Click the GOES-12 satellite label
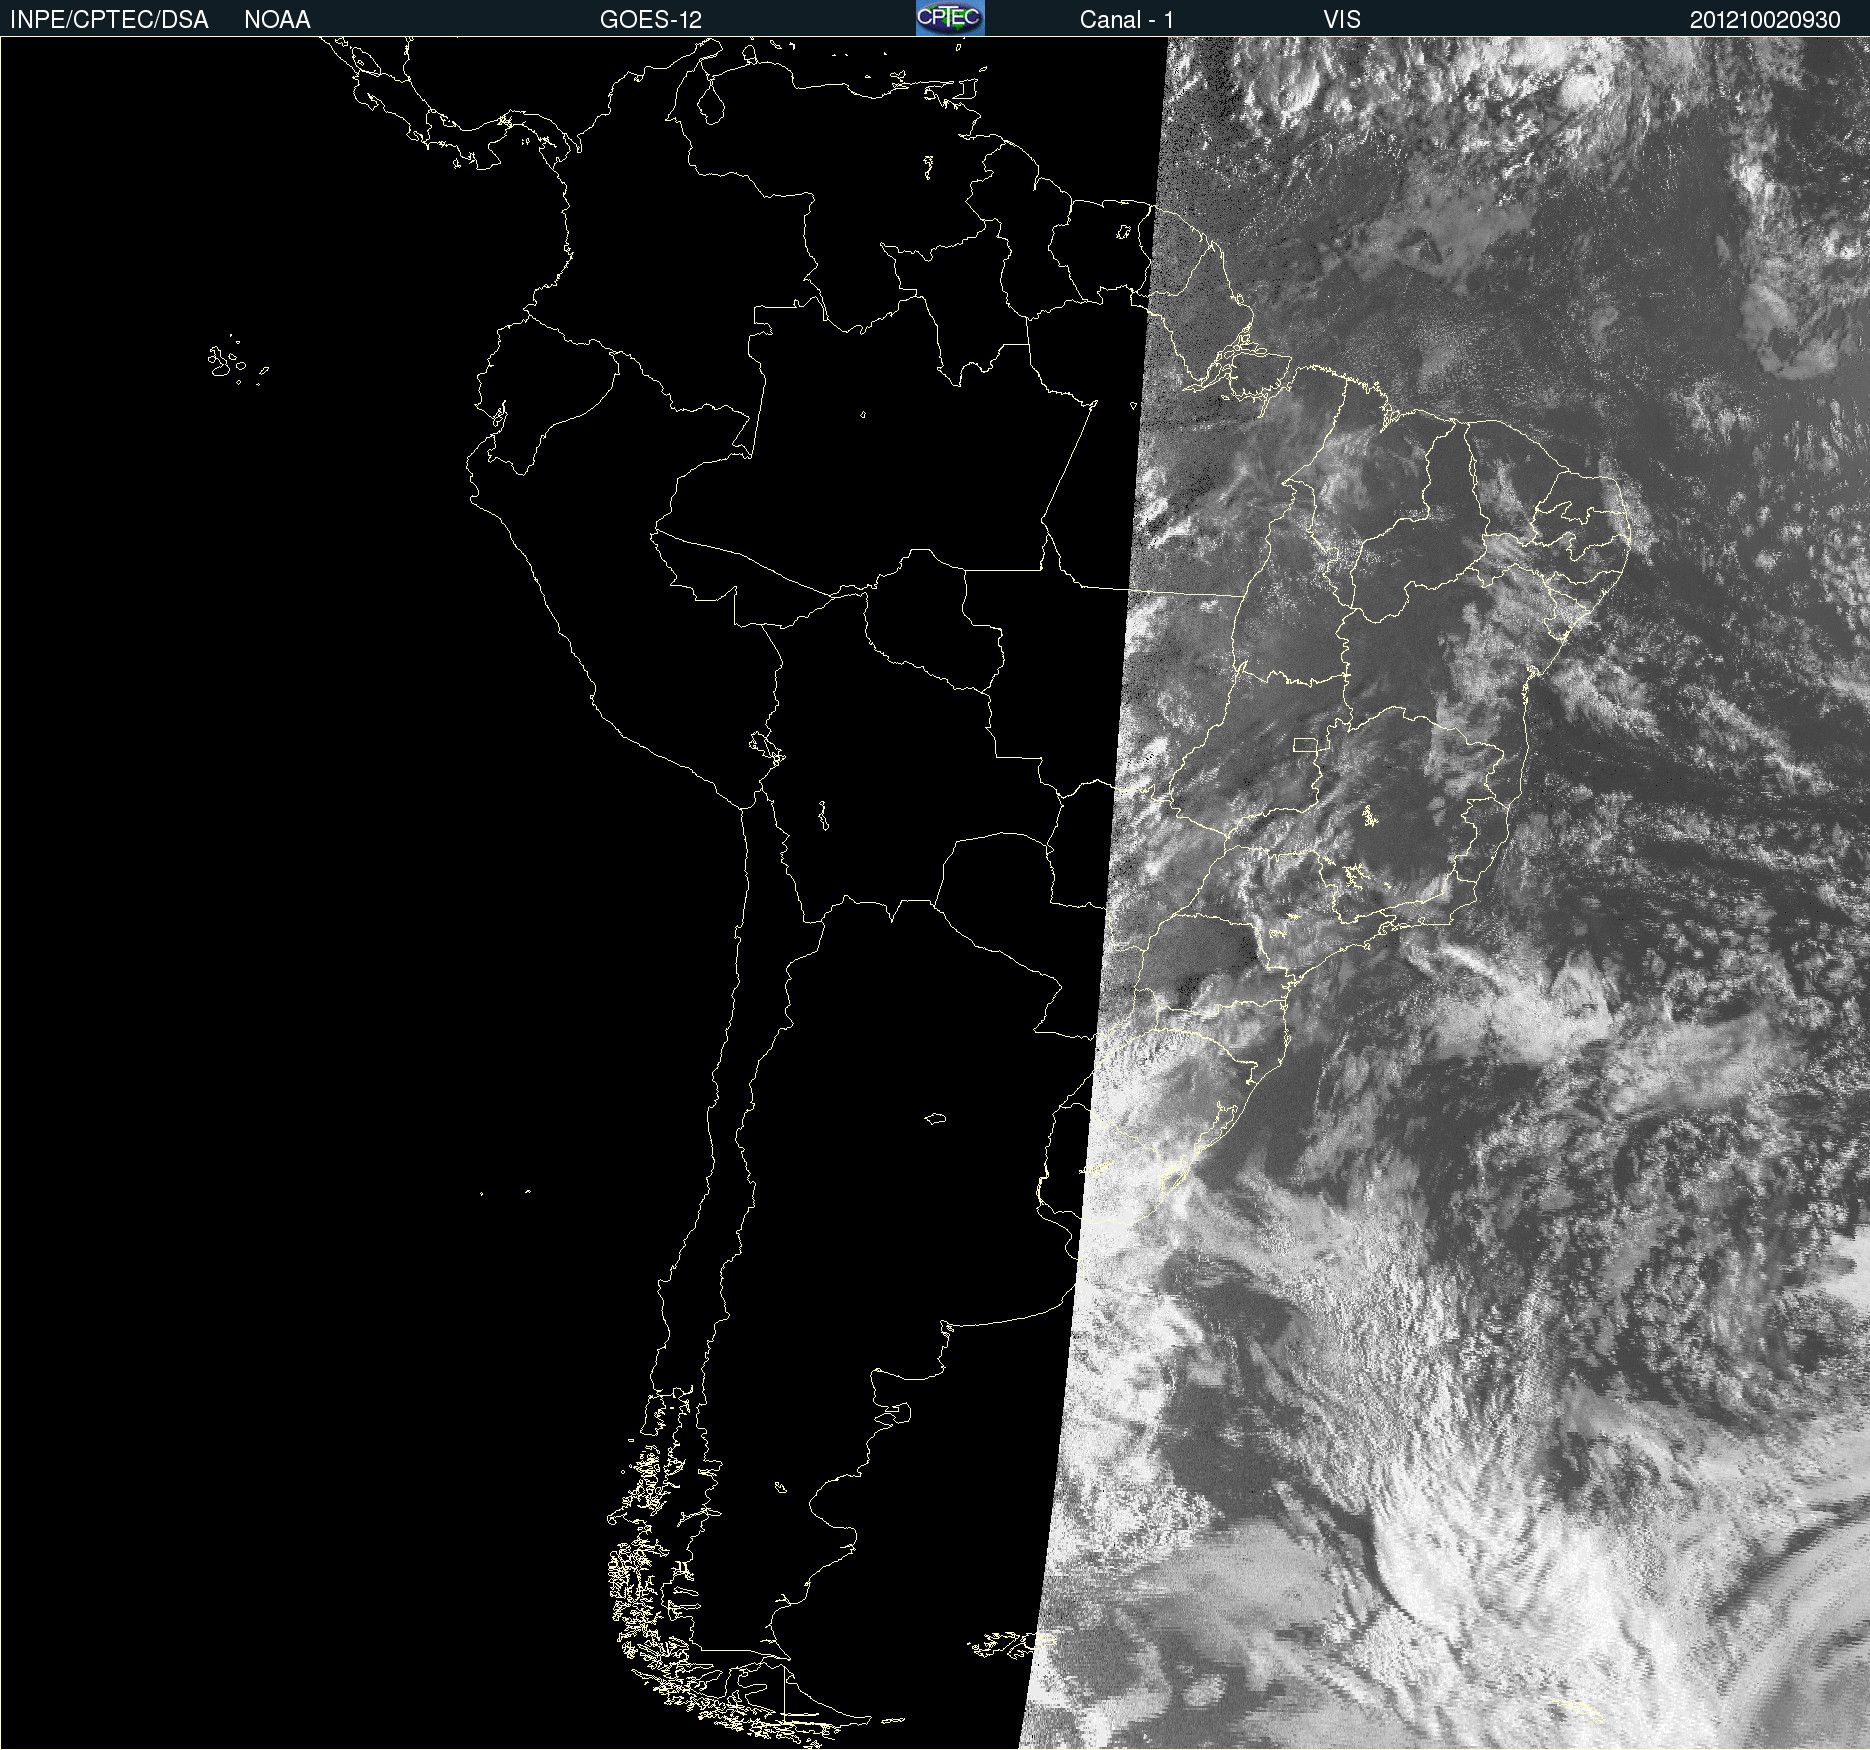The height and width of the screenshot is (1750, 1870). pyautogui.click(x=651, y=20)
